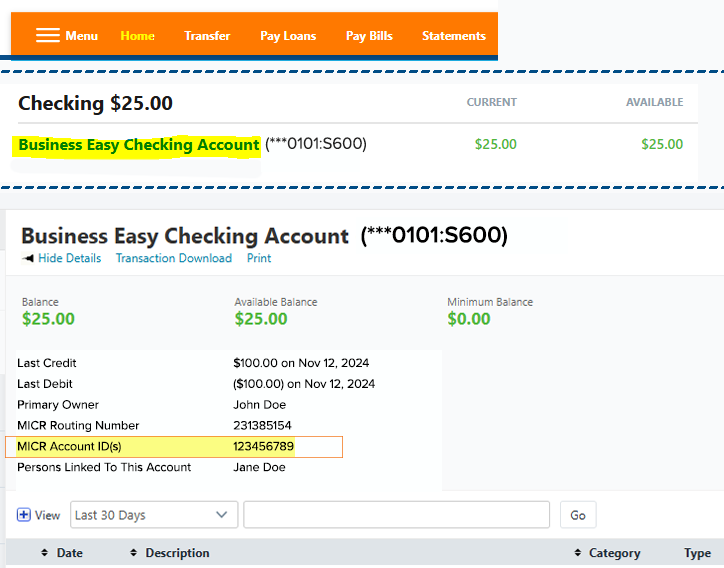The width and height of the screenshot is (724, 568).
Task: Click the Menu label in navigation
Action: pyautogui.click(x=82, y=36)
